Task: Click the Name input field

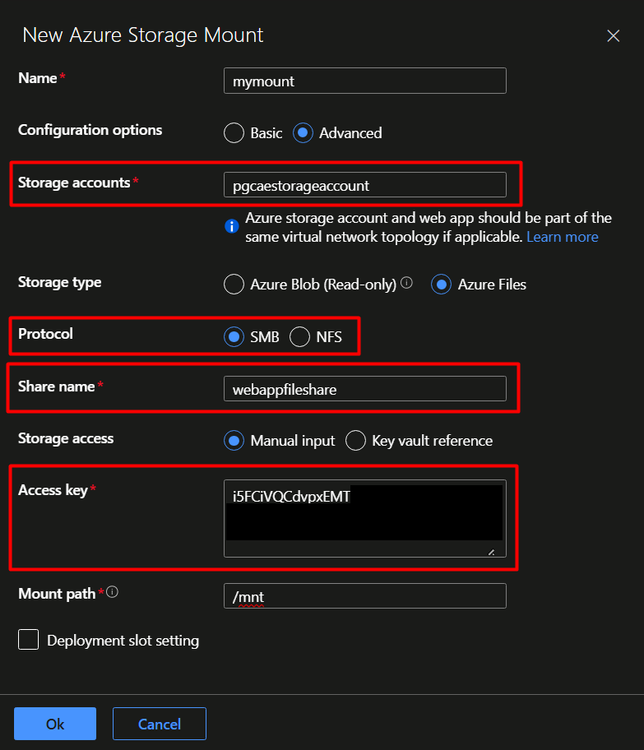Action: point(365,81)
